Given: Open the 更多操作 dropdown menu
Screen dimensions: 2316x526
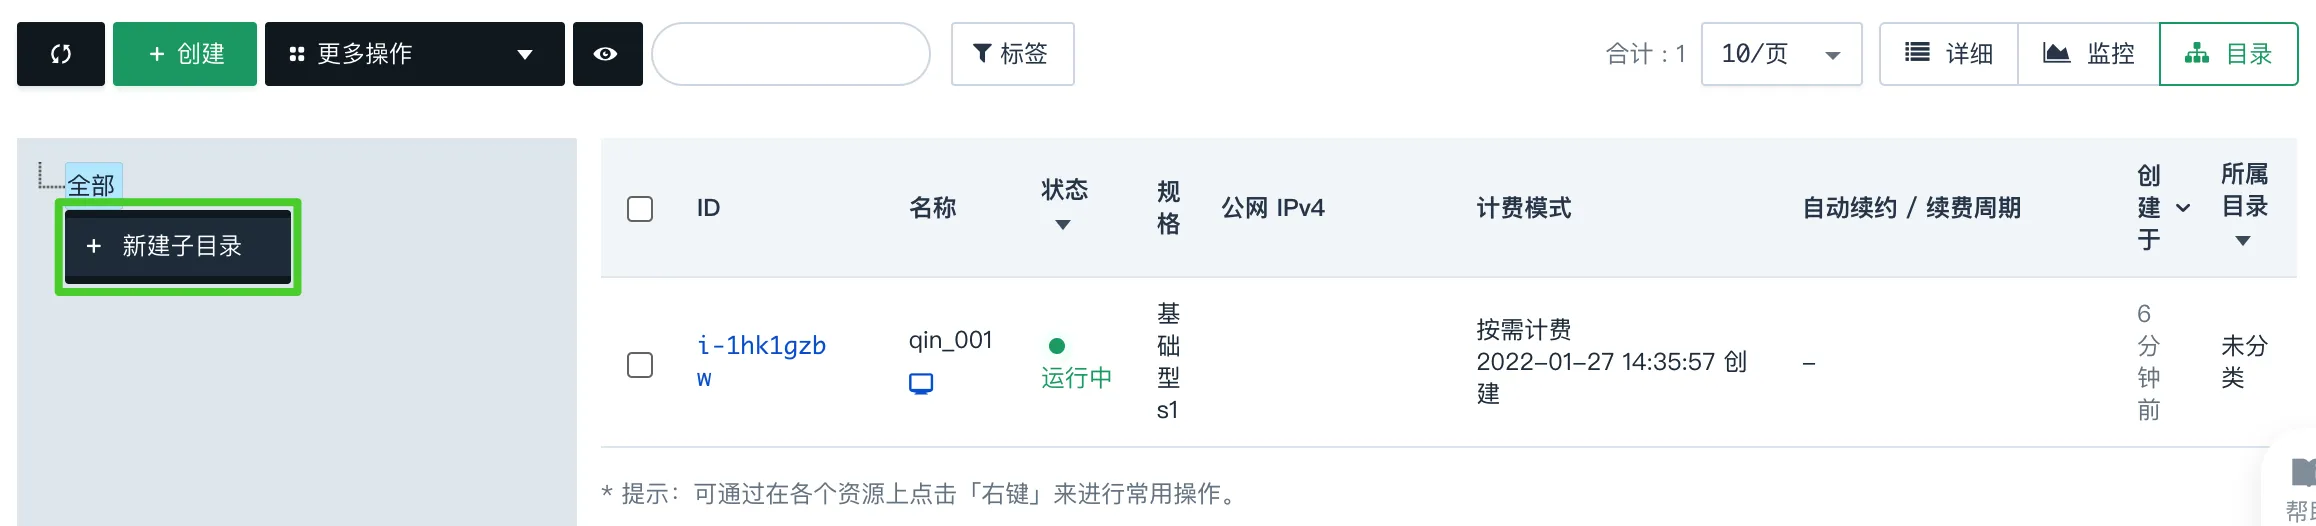Looking at the screenshot, I should 414,54.
